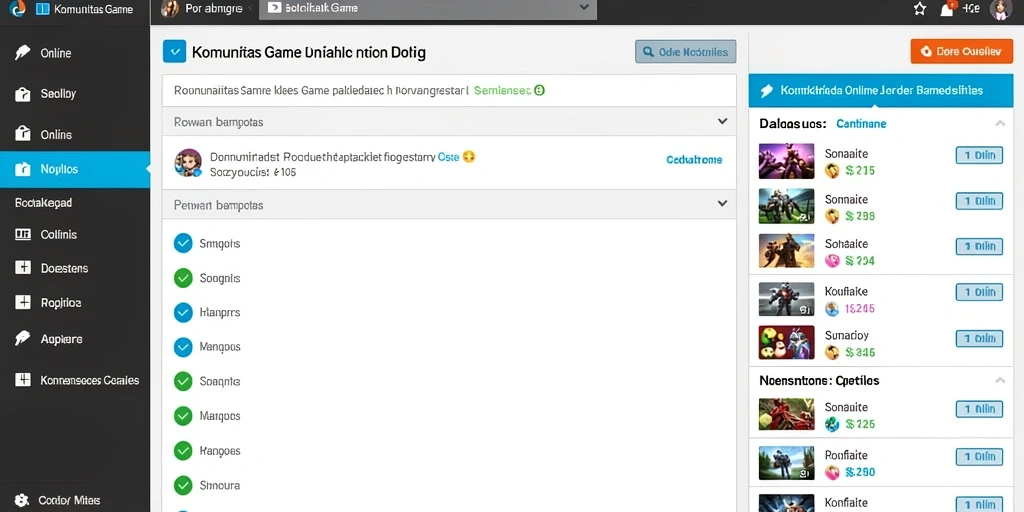Collapse the Petwan bampotas section

pyautogui.click(x=722, y=204)
